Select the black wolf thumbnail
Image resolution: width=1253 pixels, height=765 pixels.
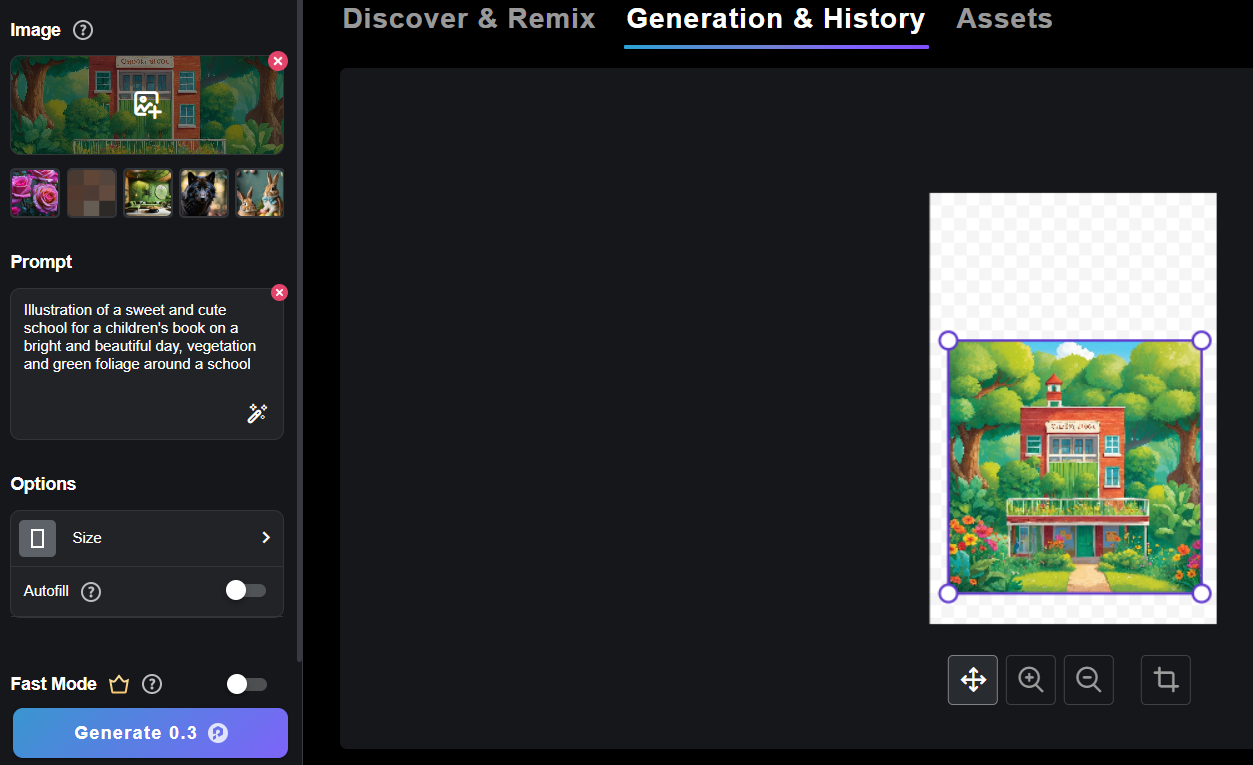coord(204,193)
